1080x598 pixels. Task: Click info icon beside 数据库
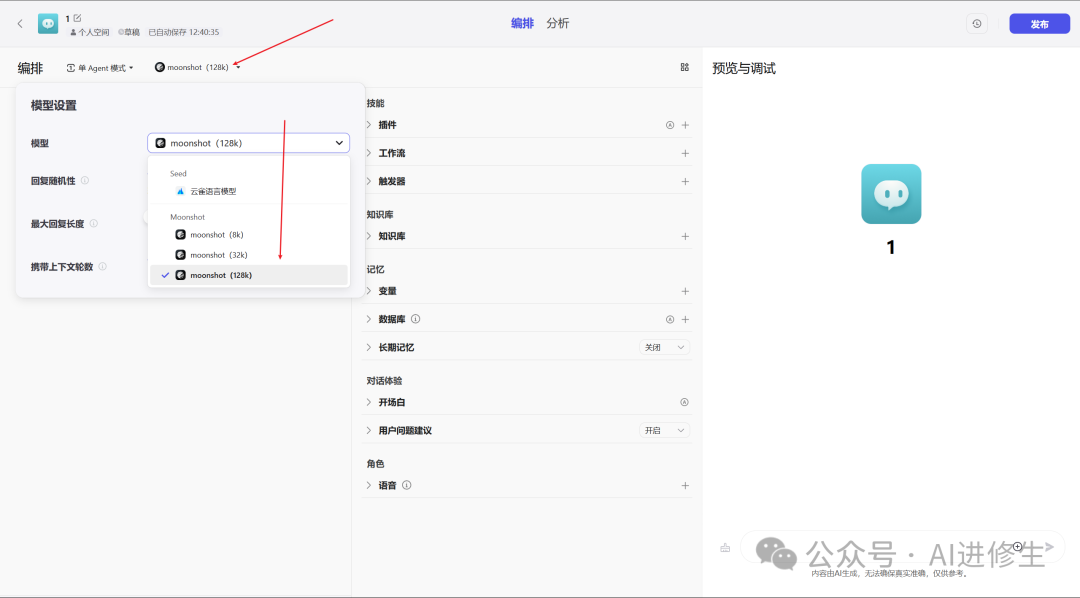coord(415,319)
